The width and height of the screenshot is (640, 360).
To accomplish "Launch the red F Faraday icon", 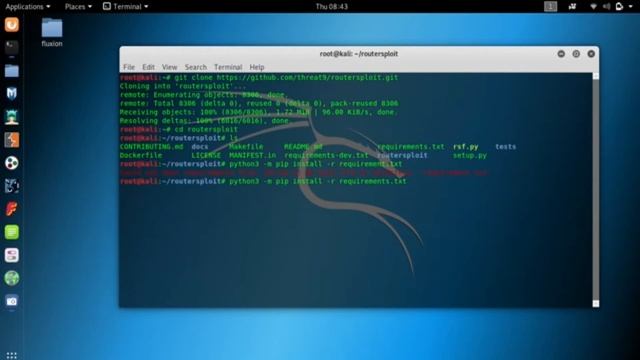I will pos(11,209).
